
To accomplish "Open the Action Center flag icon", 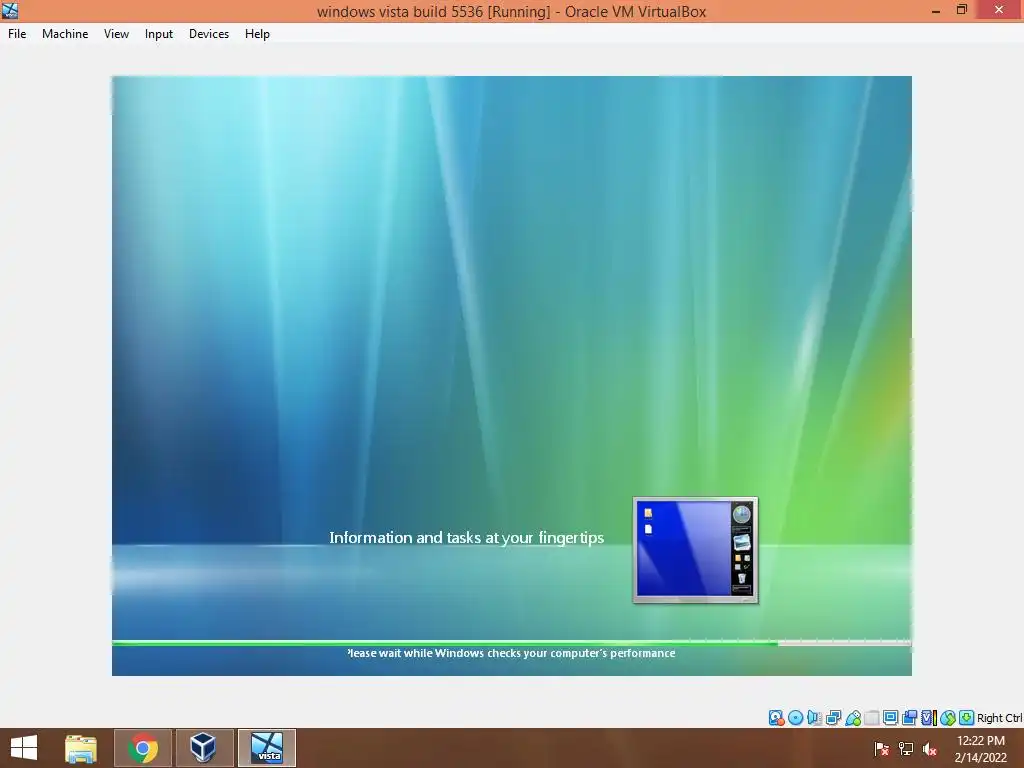I will (x=882, y=749).
